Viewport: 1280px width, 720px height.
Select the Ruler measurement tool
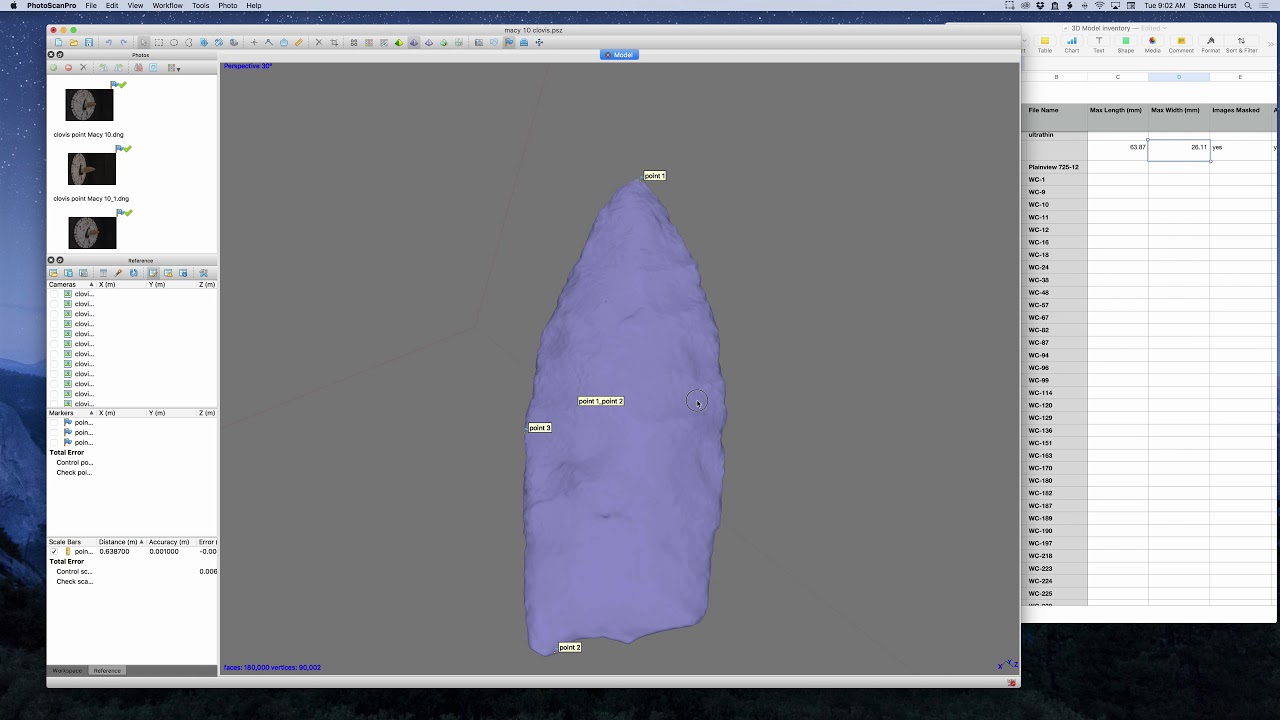[x=298, y=42]
